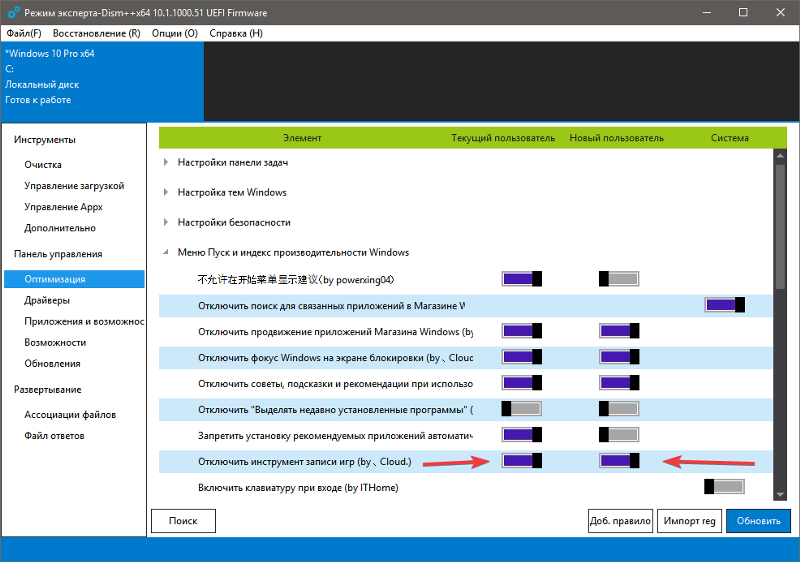Click the Поиск button
This screenshot has height=562, width=800.
click(x=183, y=521)
